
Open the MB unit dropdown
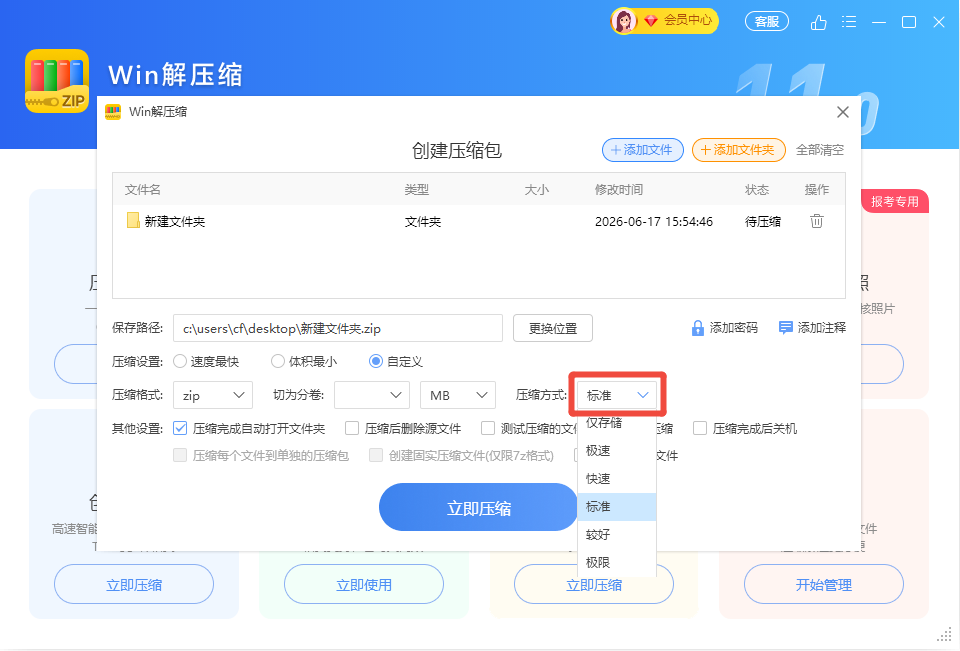point(458,395)
